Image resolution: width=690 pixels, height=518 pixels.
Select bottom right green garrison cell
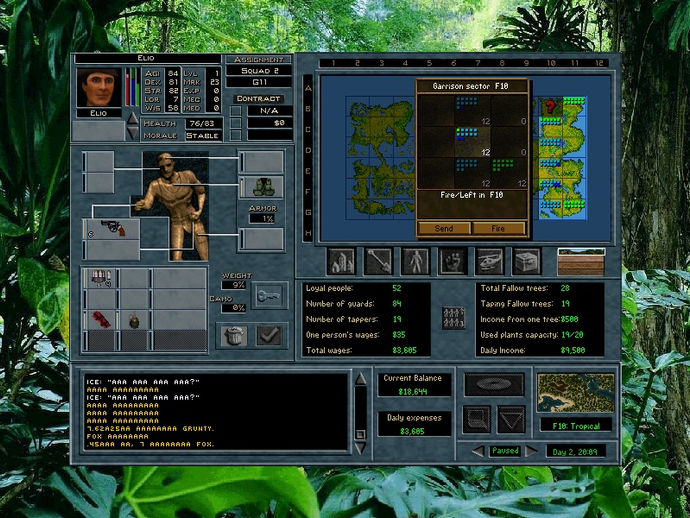(509, 173)
